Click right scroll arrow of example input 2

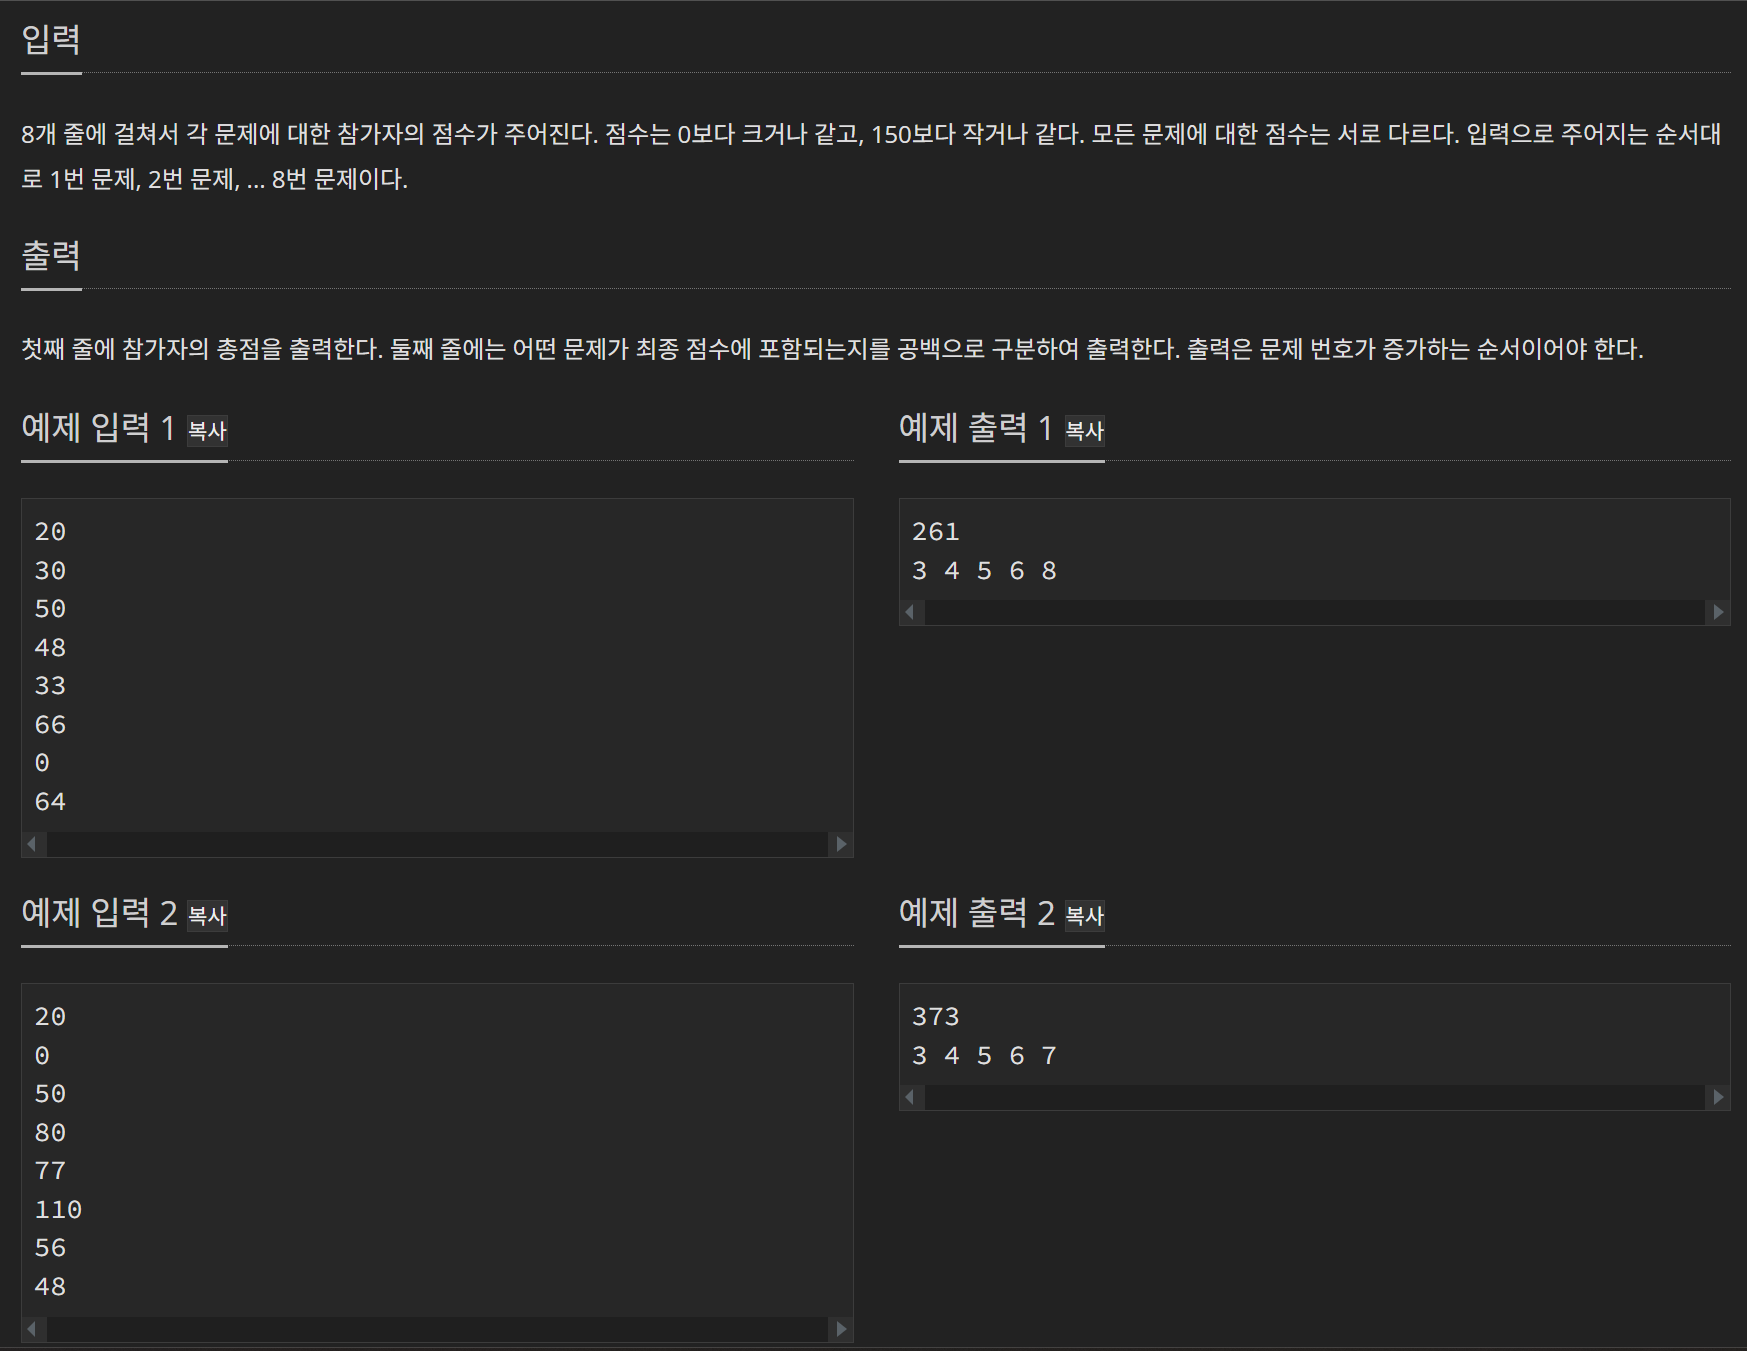tap(841, 1329)
